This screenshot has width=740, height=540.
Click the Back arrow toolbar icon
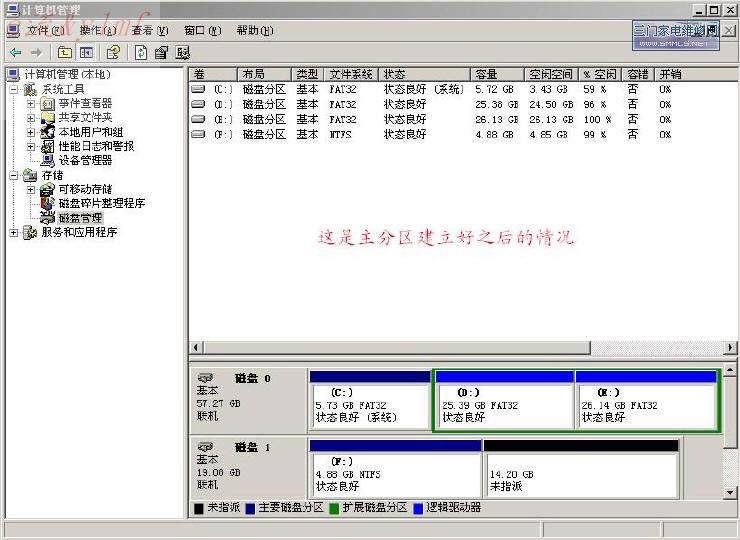15,52
